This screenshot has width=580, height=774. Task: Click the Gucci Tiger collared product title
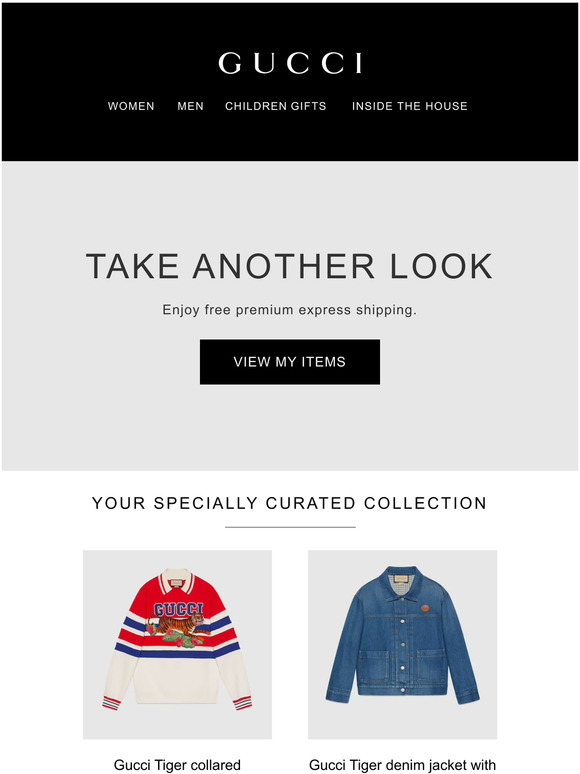(x=177, y=765)
